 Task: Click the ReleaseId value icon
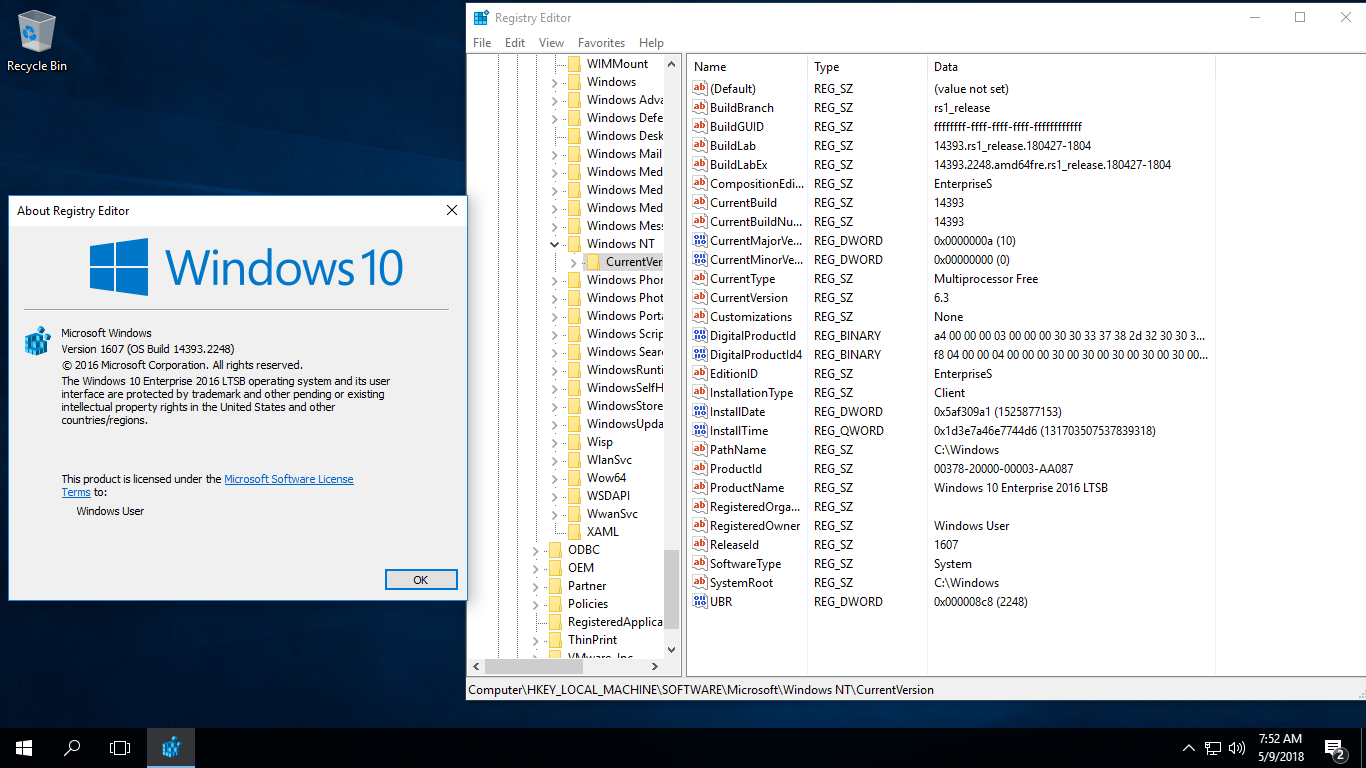pos(700,545)
